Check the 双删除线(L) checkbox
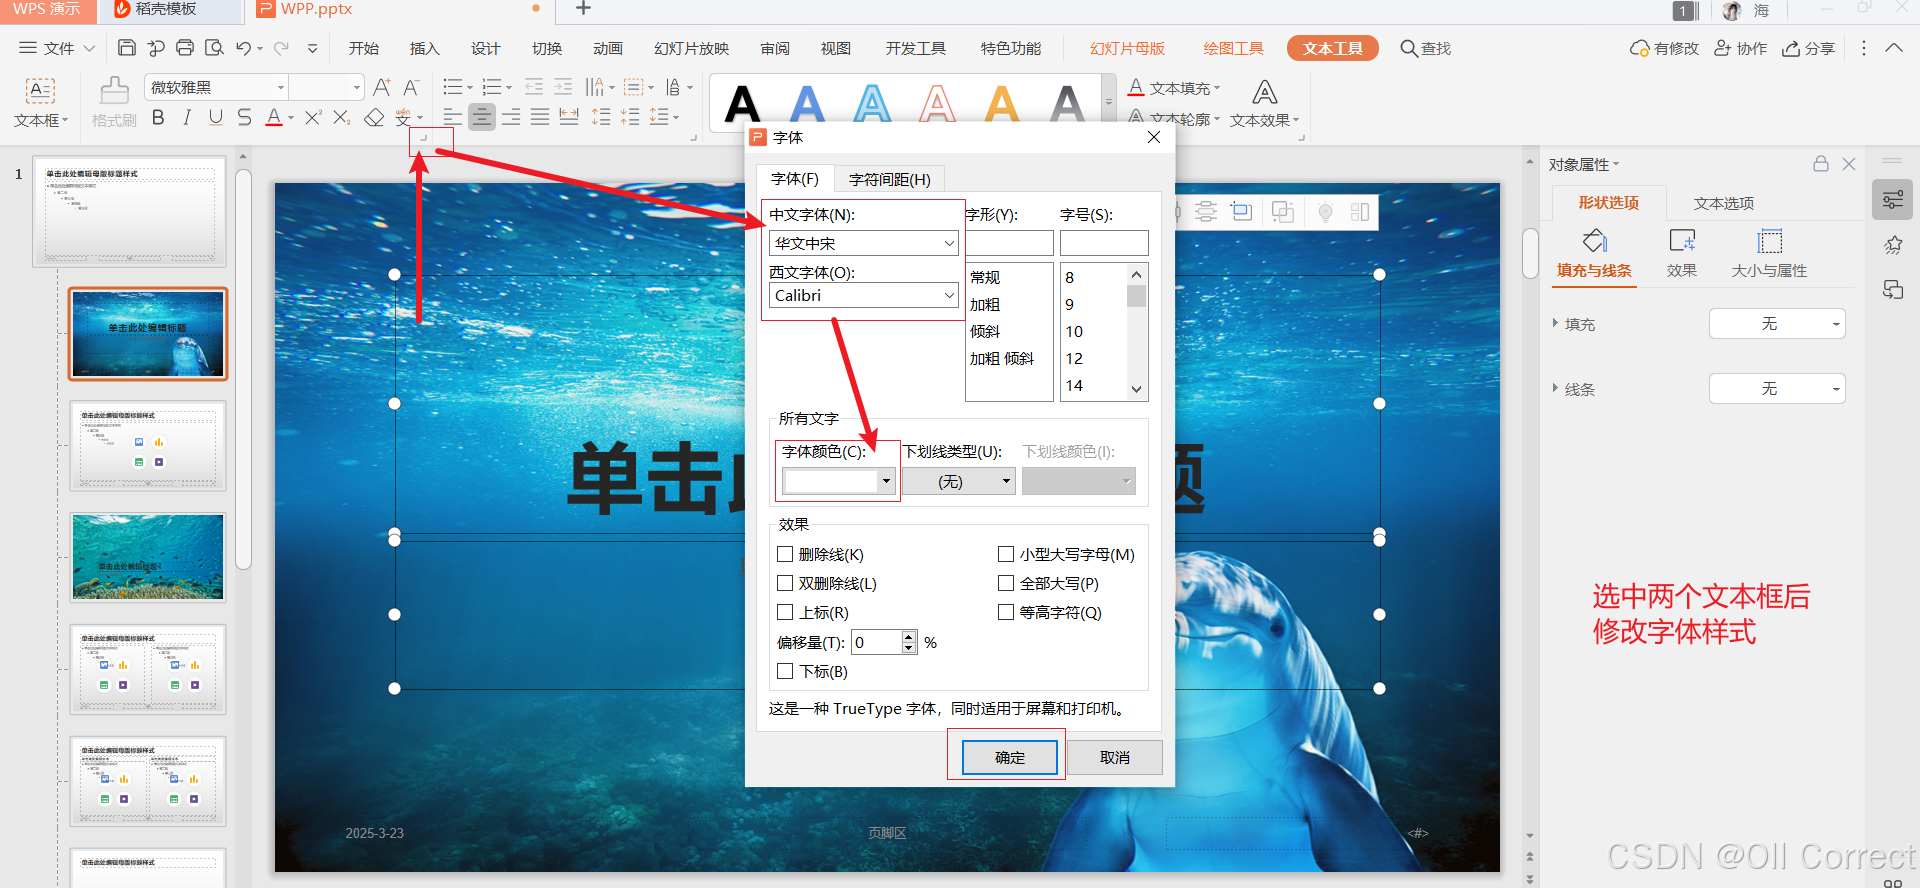Screen dimensions: 1920x888 785,583
